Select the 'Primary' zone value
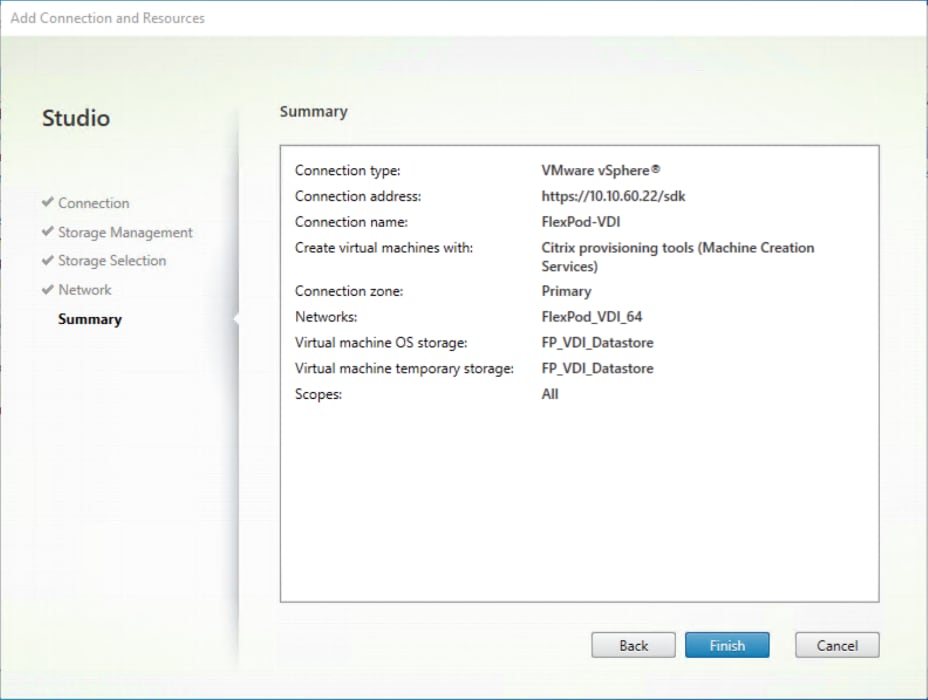The image size is (928, 700). pos(566,291)
